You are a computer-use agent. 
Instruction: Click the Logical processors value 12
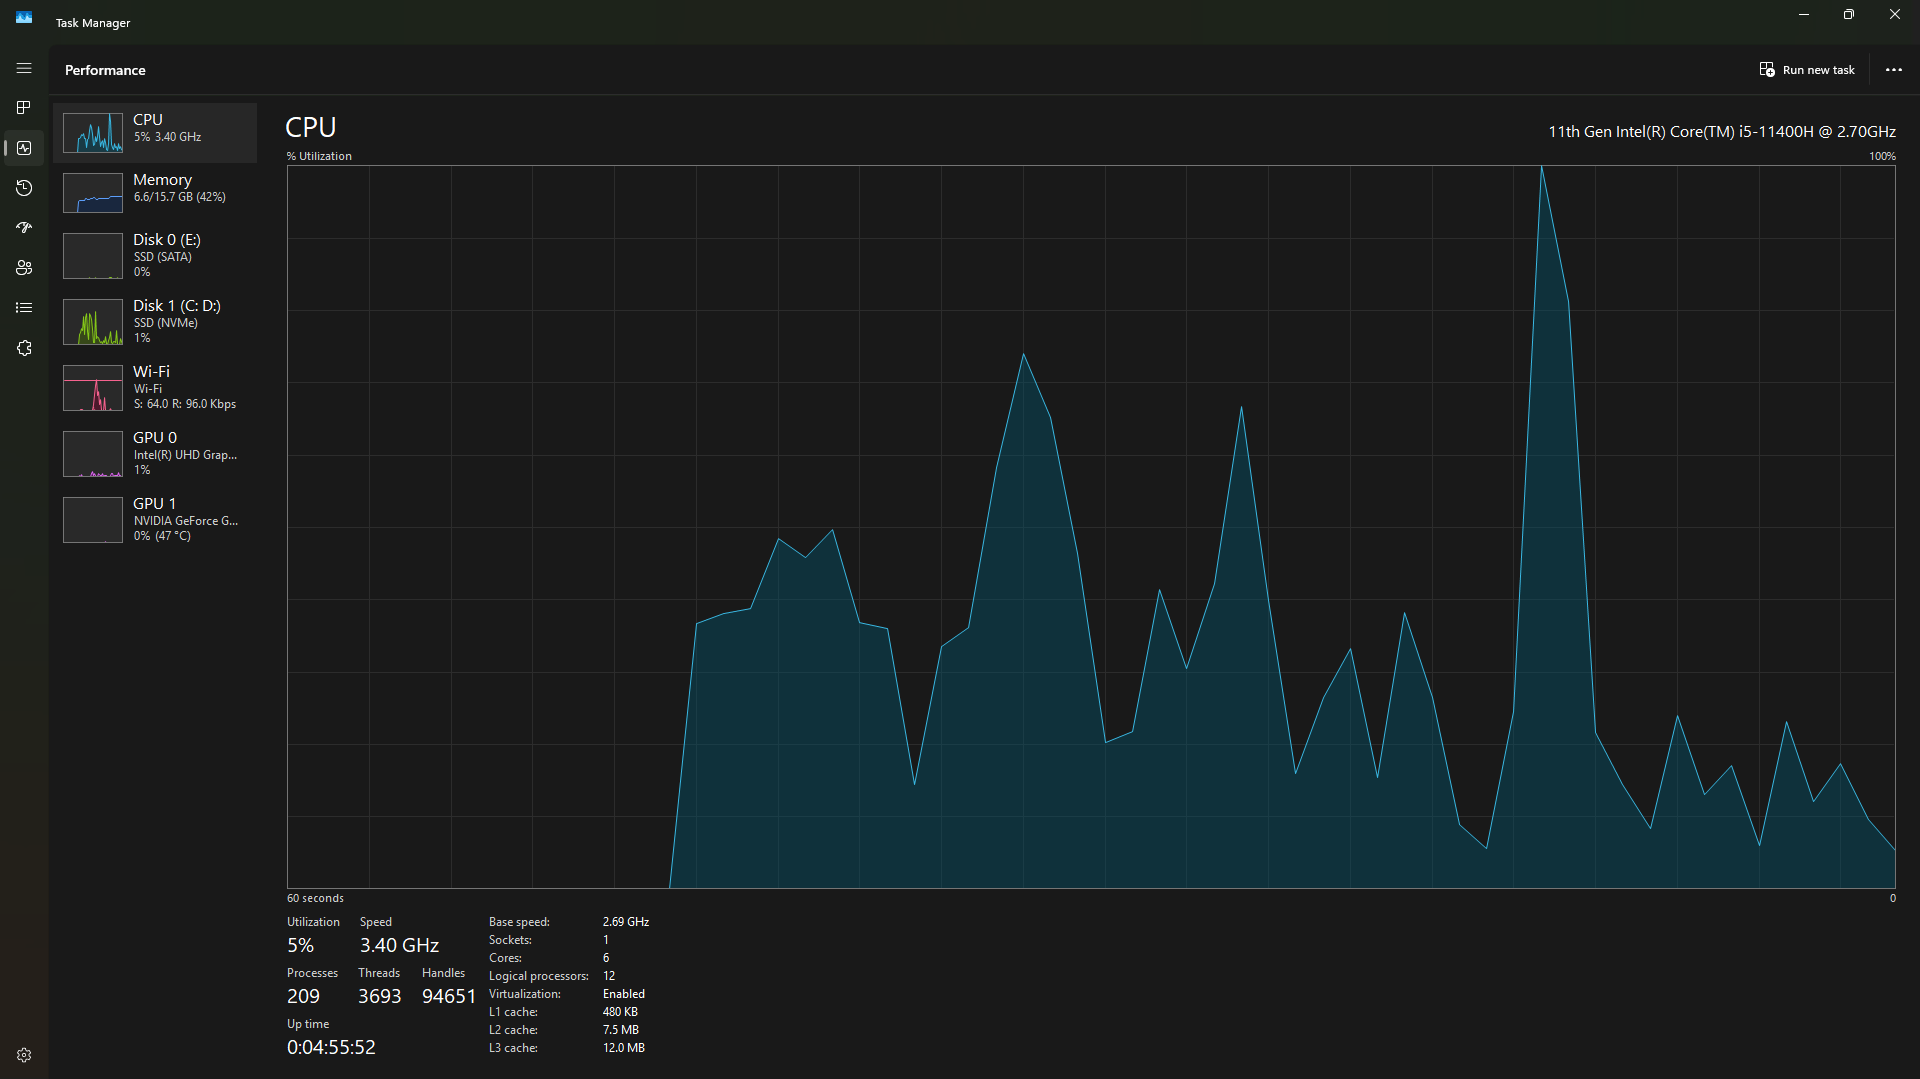click(609, 976)
